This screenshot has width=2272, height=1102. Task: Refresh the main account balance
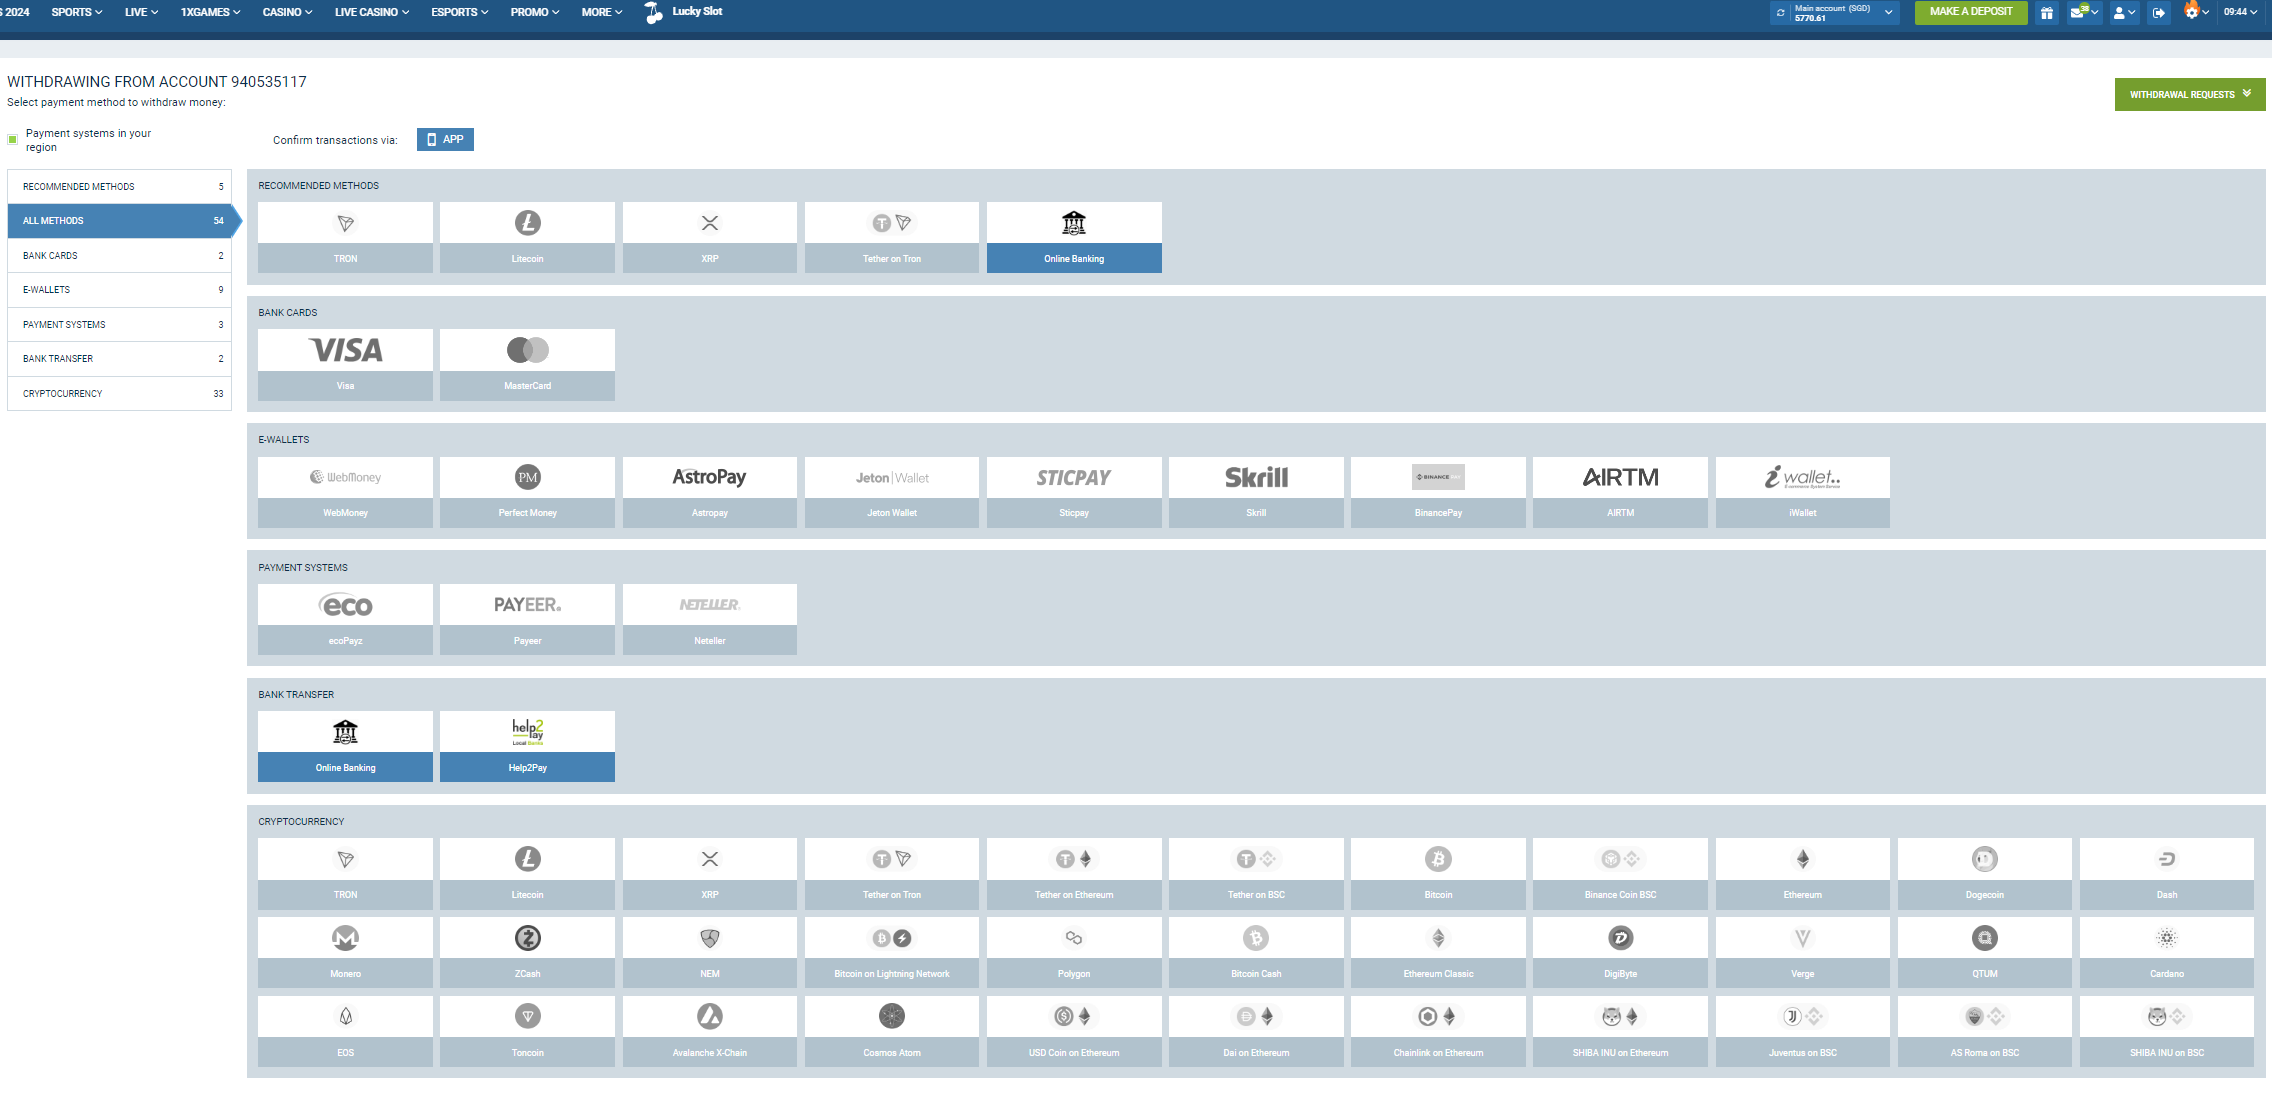pyautogui.click(x=1781, y=13)
